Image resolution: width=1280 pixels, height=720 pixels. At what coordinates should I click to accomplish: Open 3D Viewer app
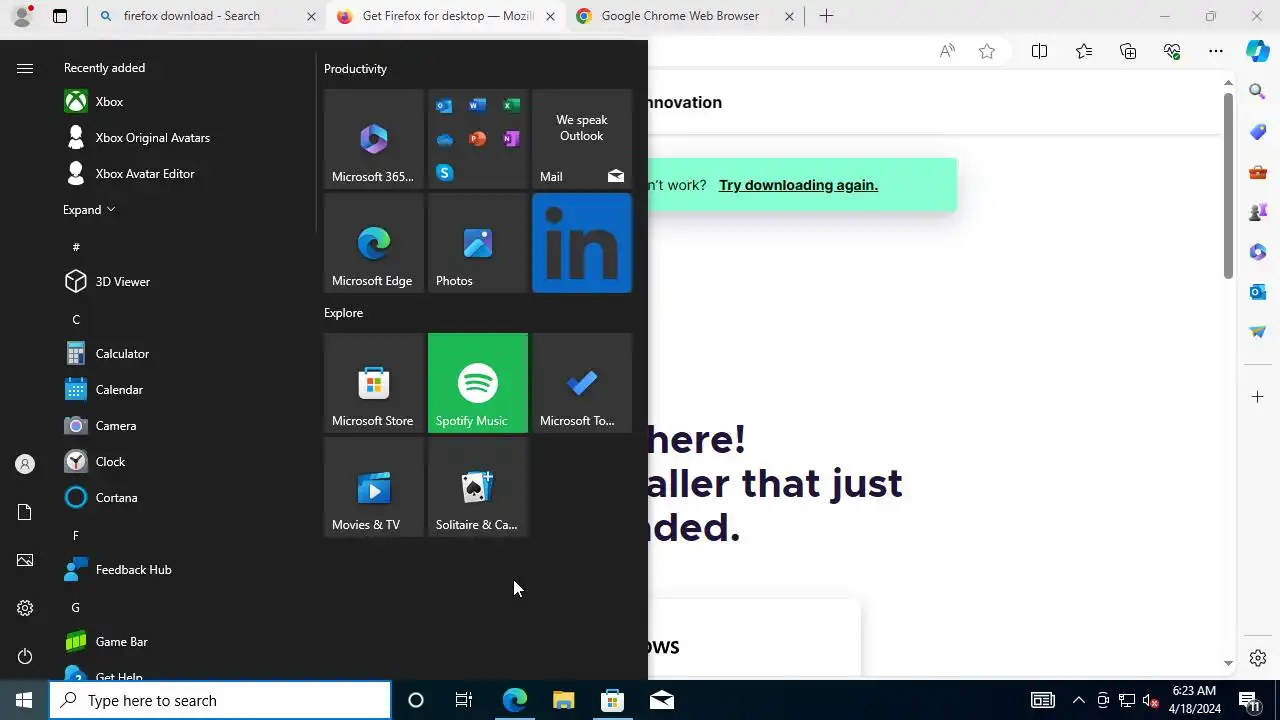click(186, 282)
